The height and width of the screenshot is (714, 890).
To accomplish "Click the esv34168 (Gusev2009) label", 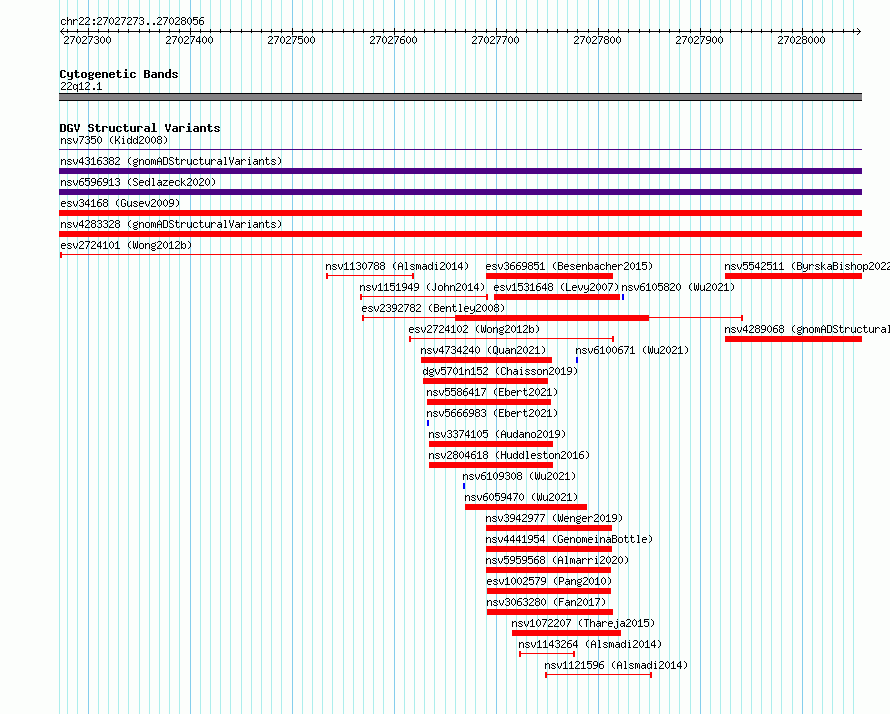I will click(x=120, y=203).
